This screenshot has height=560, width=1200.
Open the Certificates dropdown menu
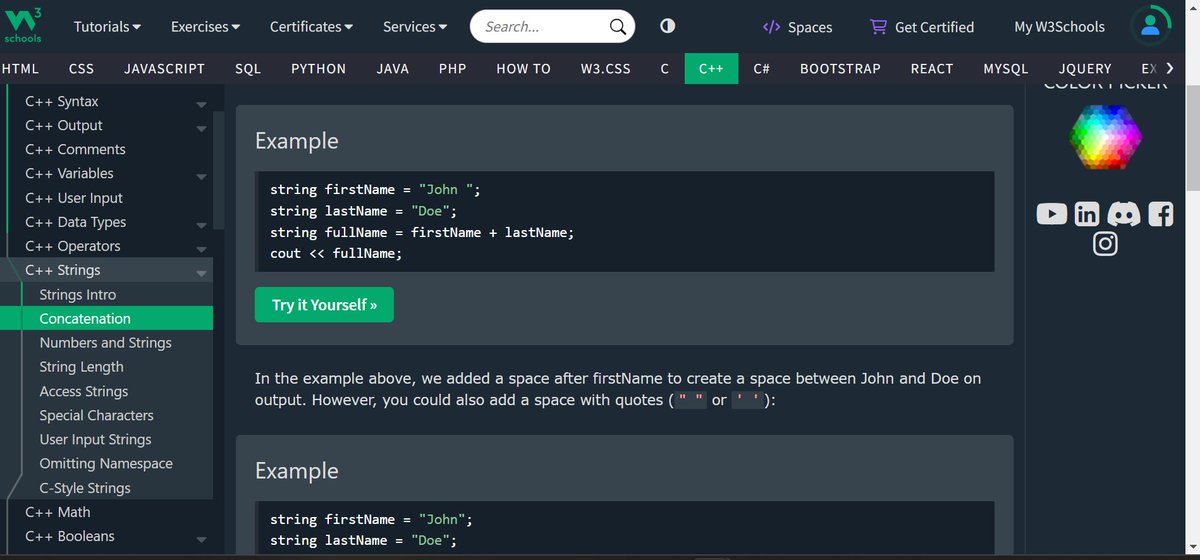pyautogui.click(x=311, y=26)
